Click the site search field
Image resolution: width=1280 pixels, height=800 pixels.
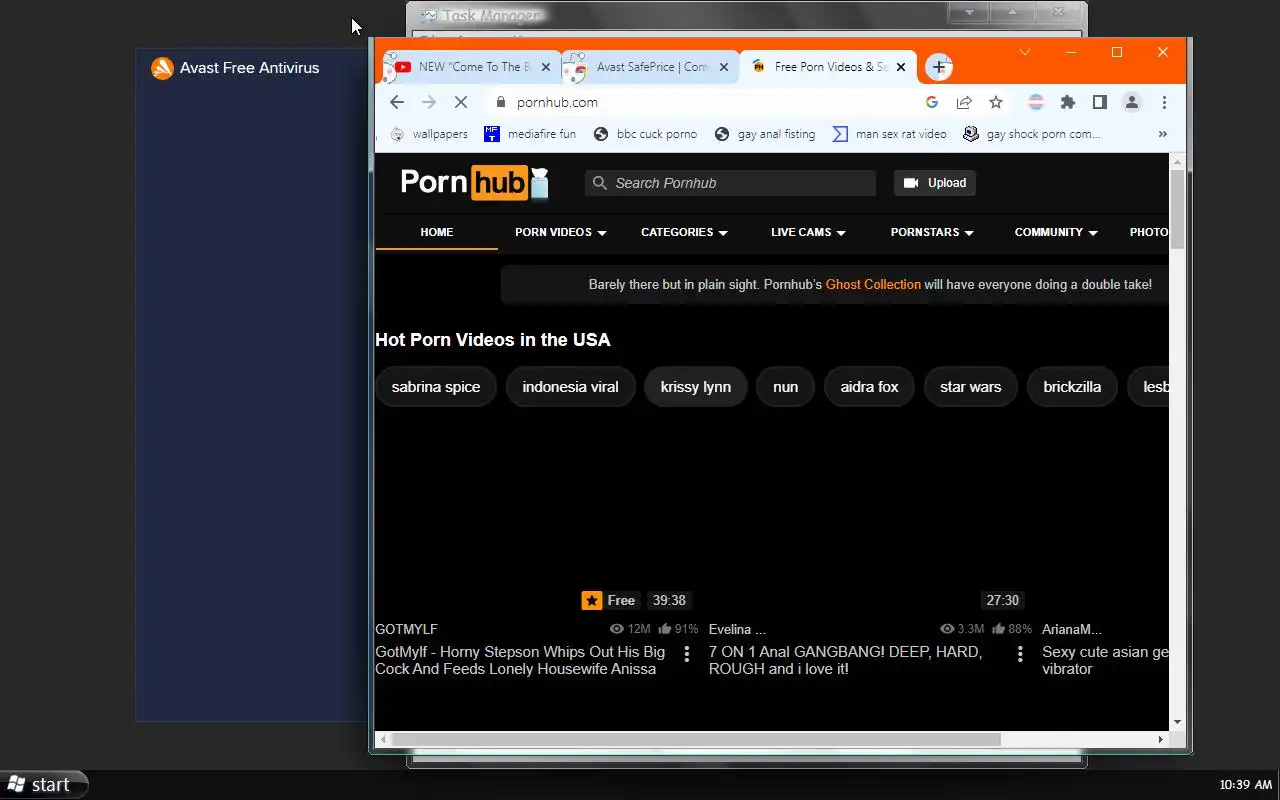pyautogui.click(x=730, y=183)
